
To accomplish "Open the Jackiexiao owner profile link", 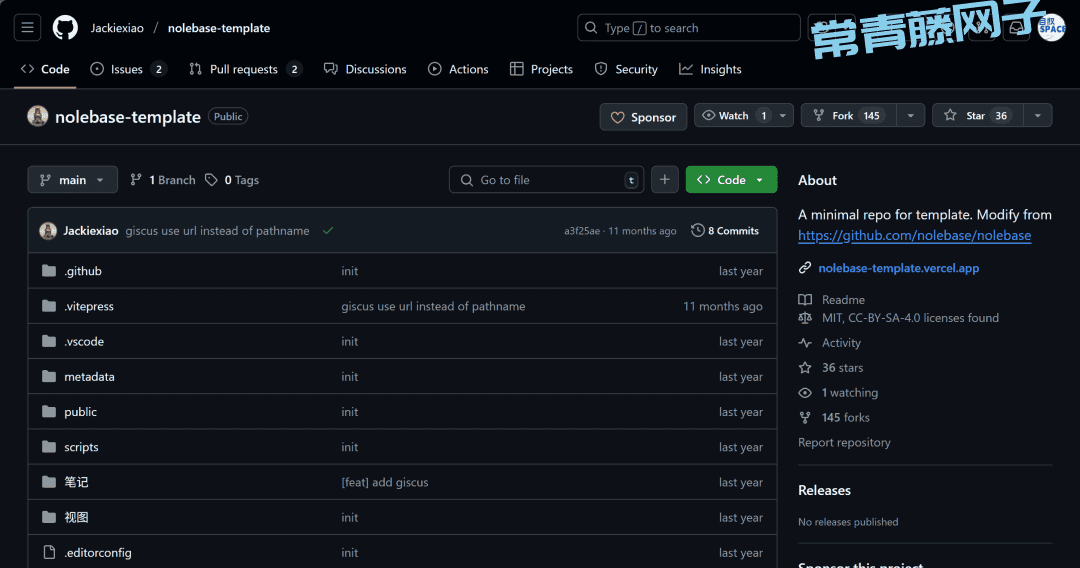I will click(x=117, y=28).
